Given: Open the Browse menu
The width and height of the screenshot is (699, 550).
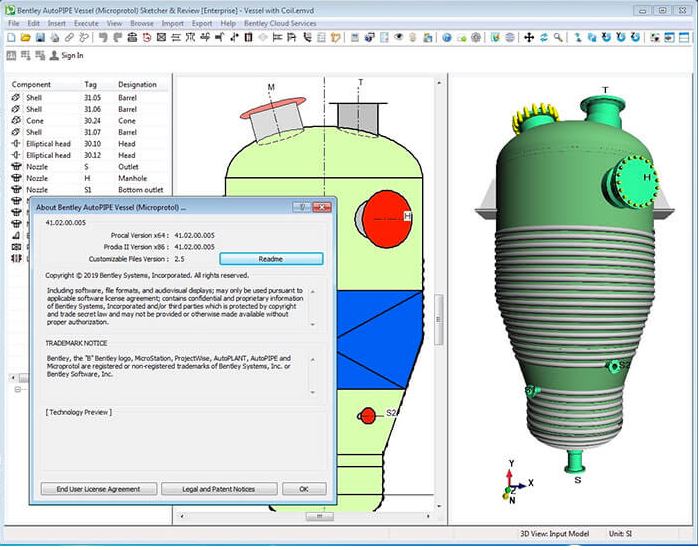Looking at the screenshot, I should tap(142, 23).
